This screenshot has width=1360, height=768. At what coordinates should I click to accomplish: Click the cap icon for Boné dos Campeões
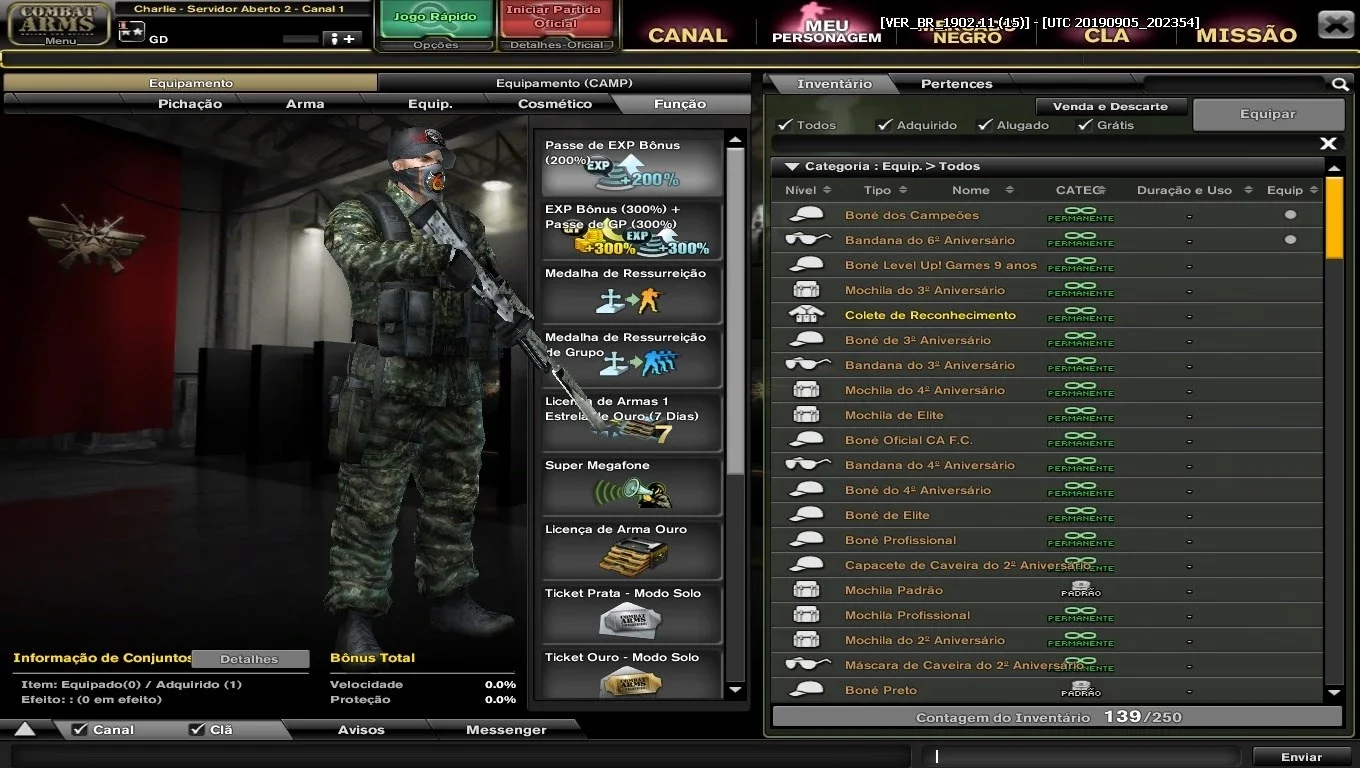(x=806, y=215)
